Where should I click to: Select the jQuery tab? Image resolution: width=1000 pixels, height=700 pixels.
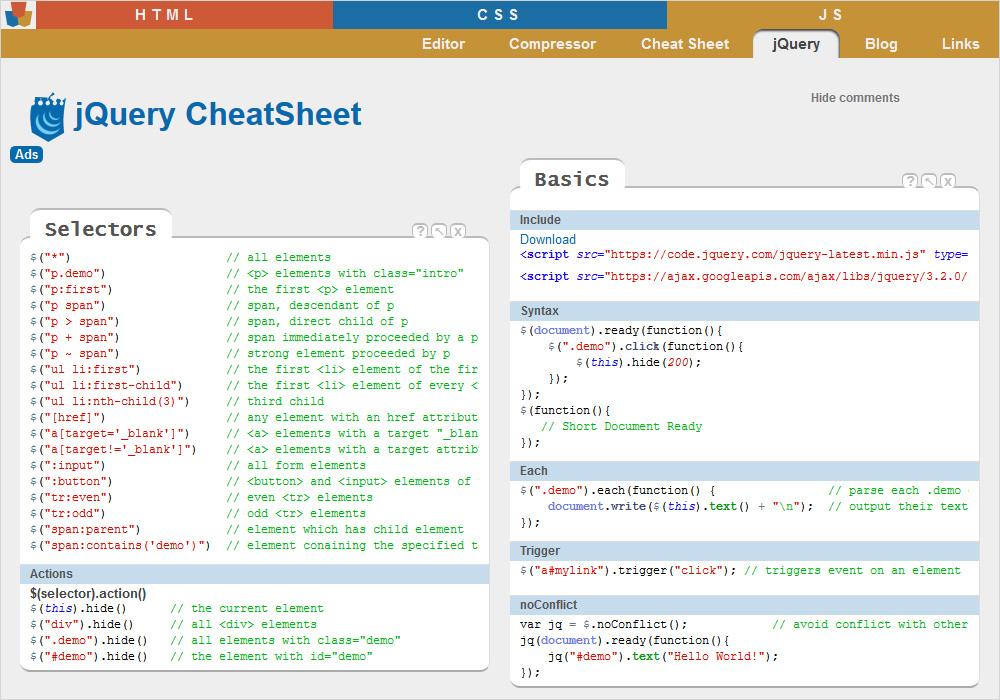coord(796,44)
